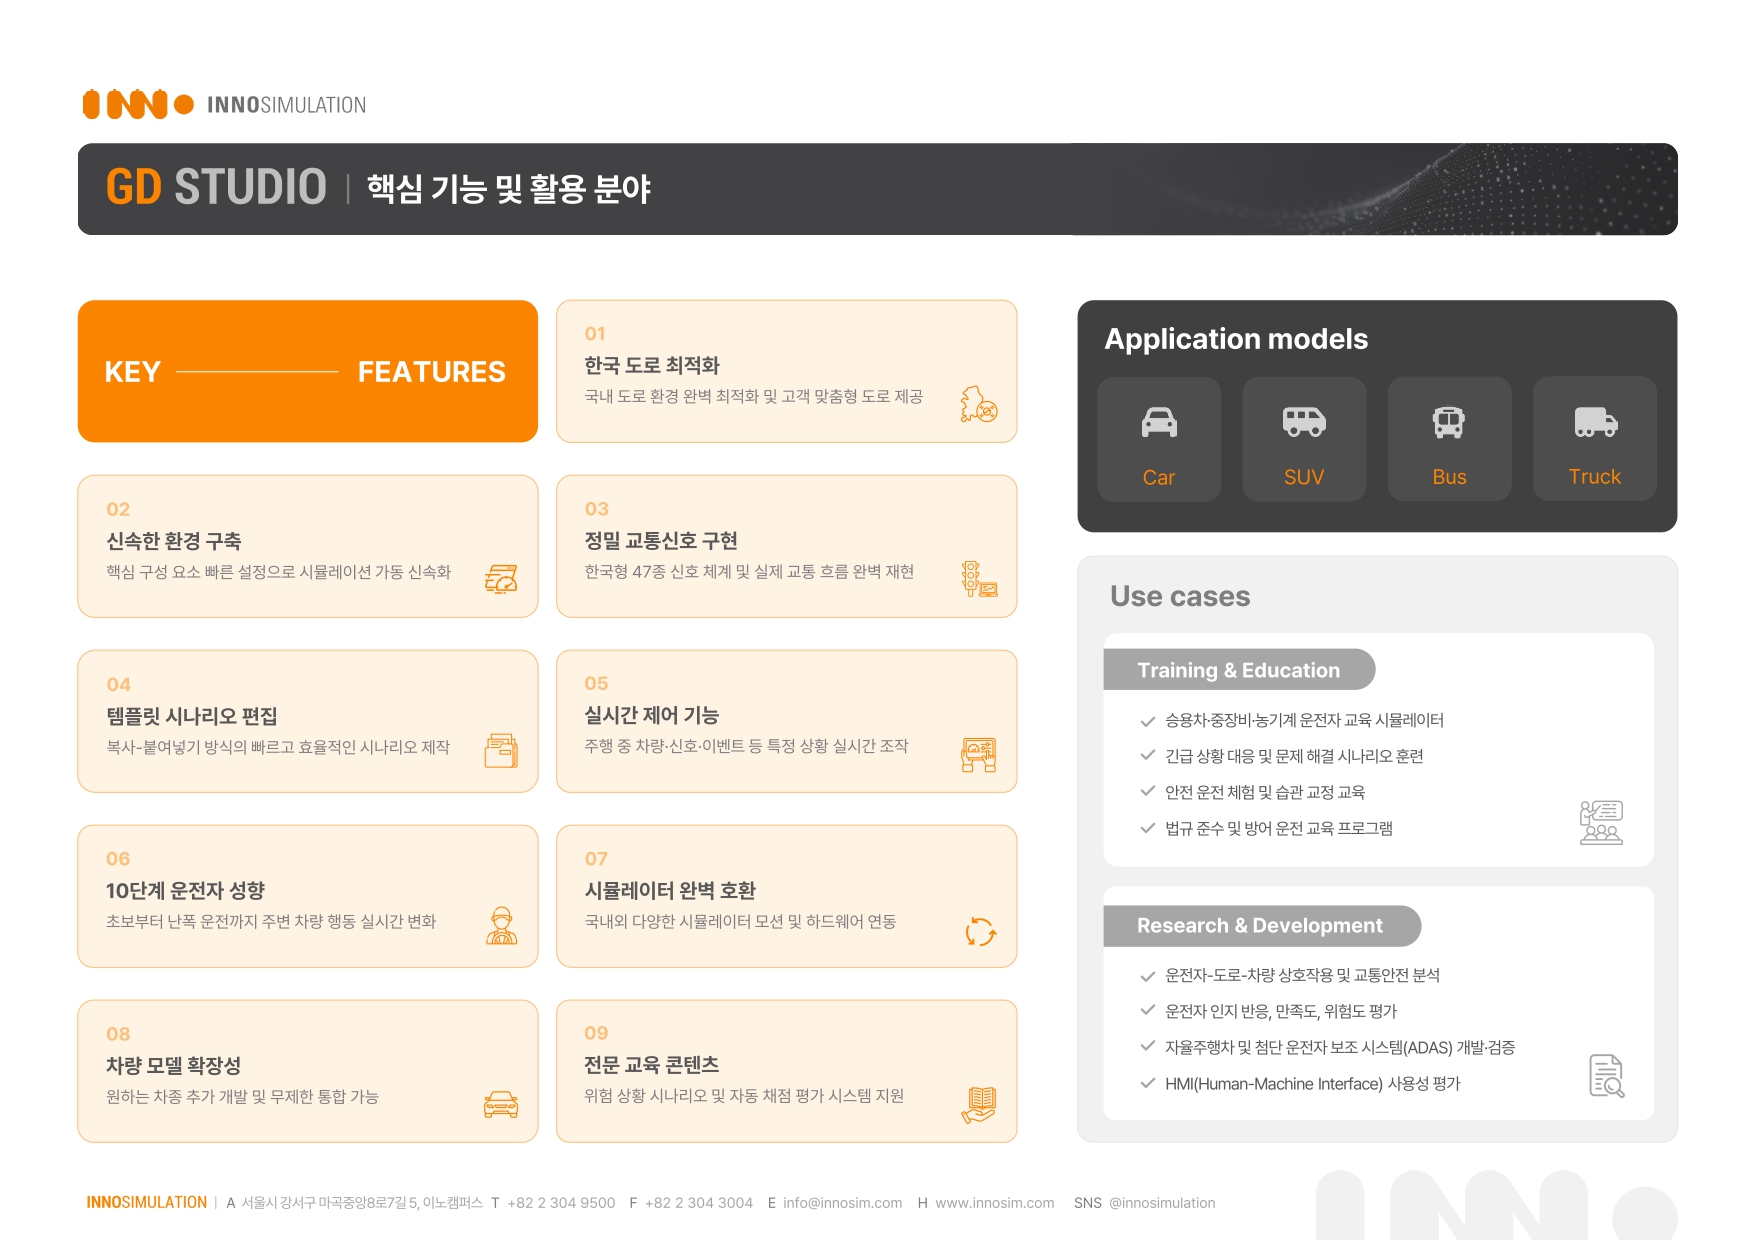Click the clipboard template icon in card 04
Image resolution: width=1755 pixels, height=1240 pixels.
click(x=501, y=750)
